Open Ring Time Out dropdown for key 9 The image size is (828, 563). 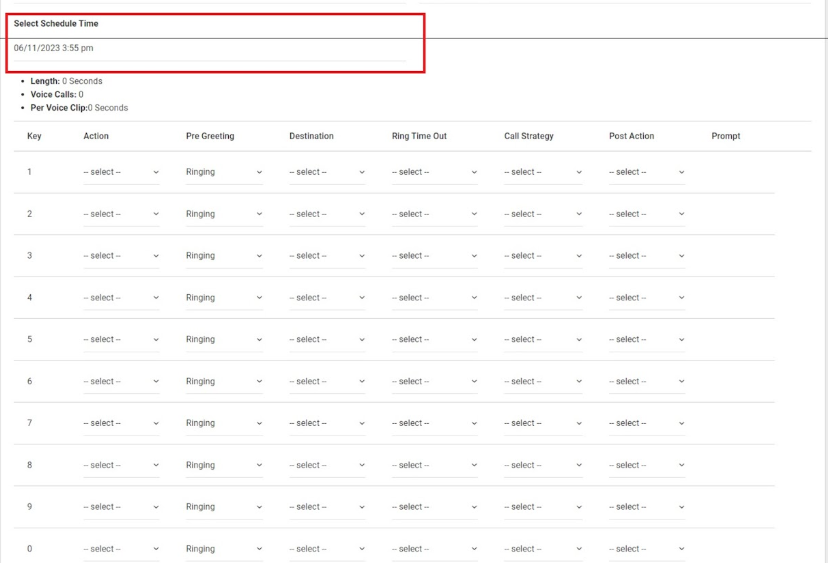tap(435, 507)
